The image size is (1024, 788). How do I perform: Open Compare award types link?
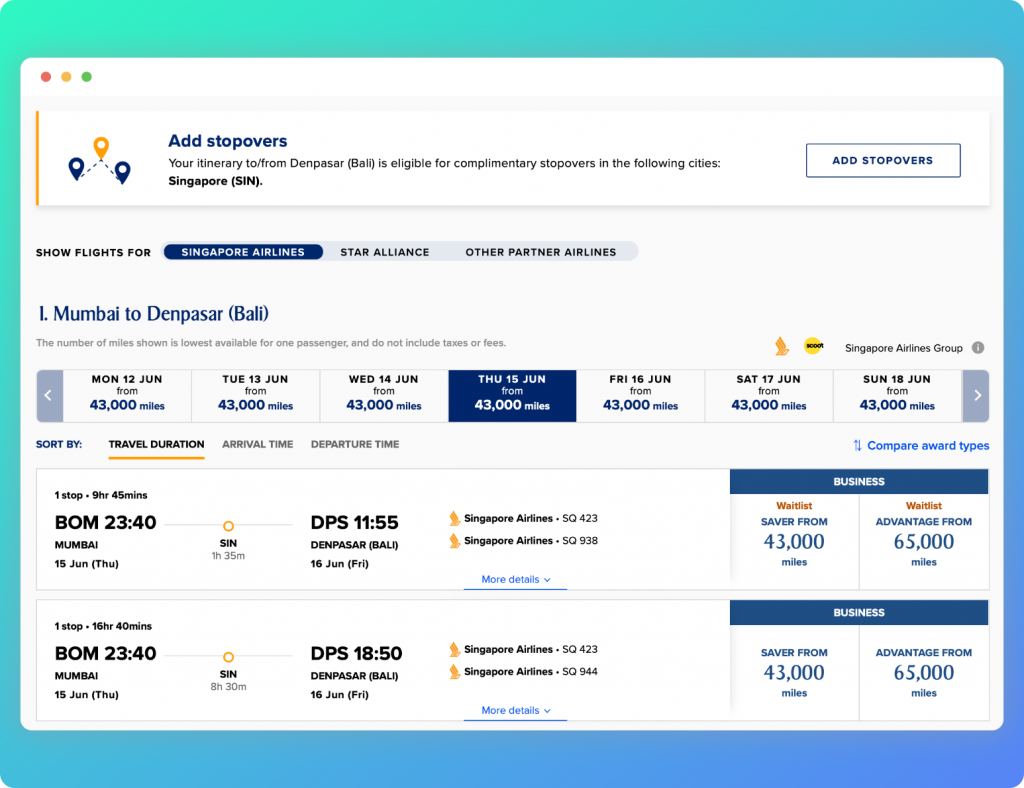(928, 445)
